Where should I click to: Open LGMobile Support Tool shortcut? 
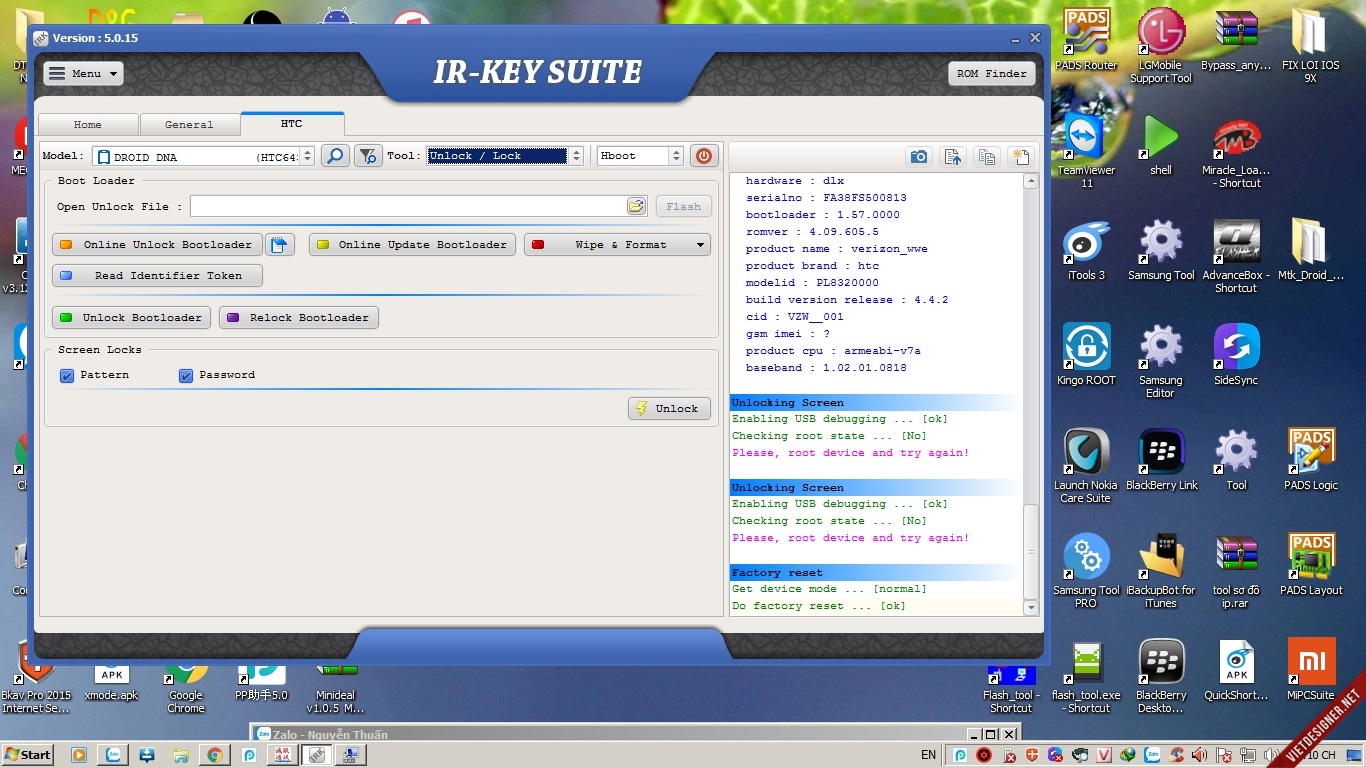pyautogui.click(x=1161, y=46)
